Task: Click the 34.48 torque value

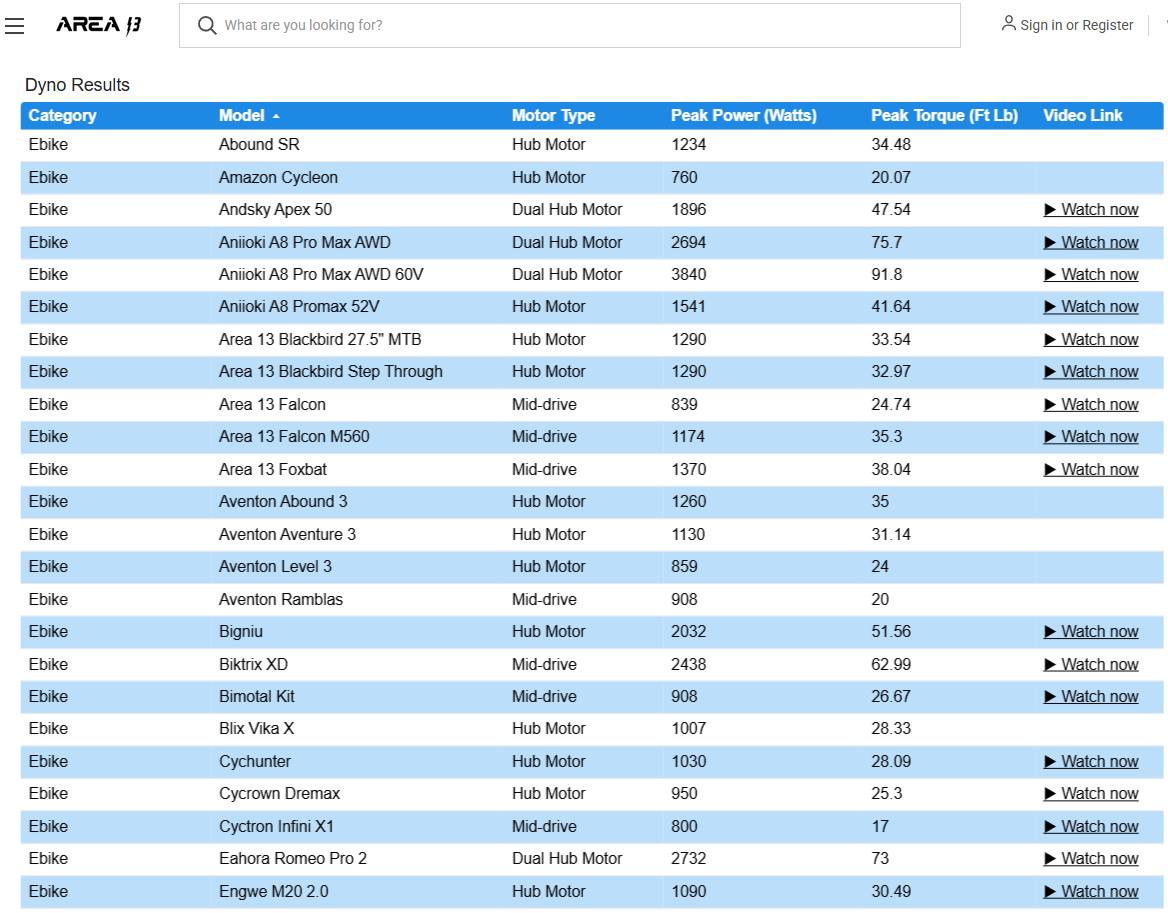Action: [x=891, y=144]
